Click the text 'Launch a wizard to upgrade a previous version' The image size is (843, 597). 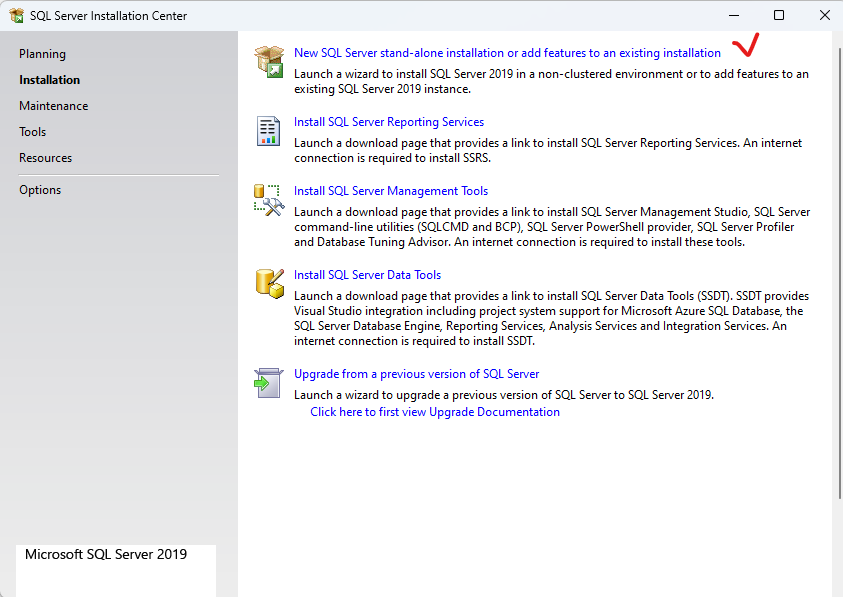[x=504, y=395]
